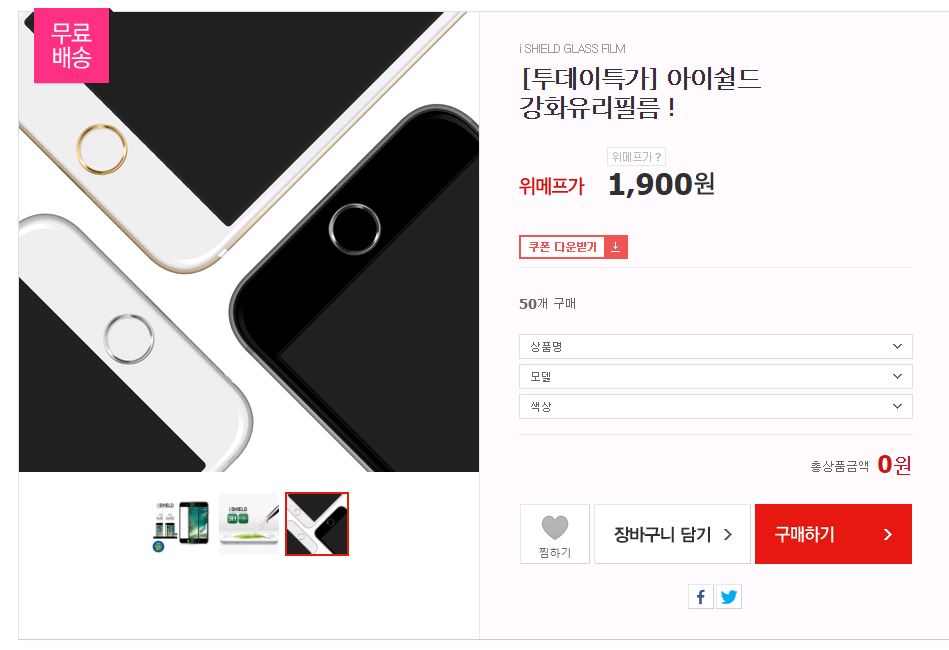Click 쿠폰 다운받기 coupon button
949x650 pixels.
[x=573, y=247]
